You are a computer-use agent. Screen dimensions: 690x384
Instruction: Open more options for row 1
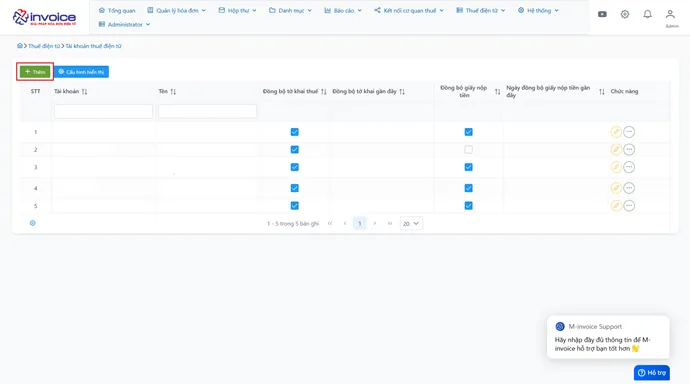point(629,132)
